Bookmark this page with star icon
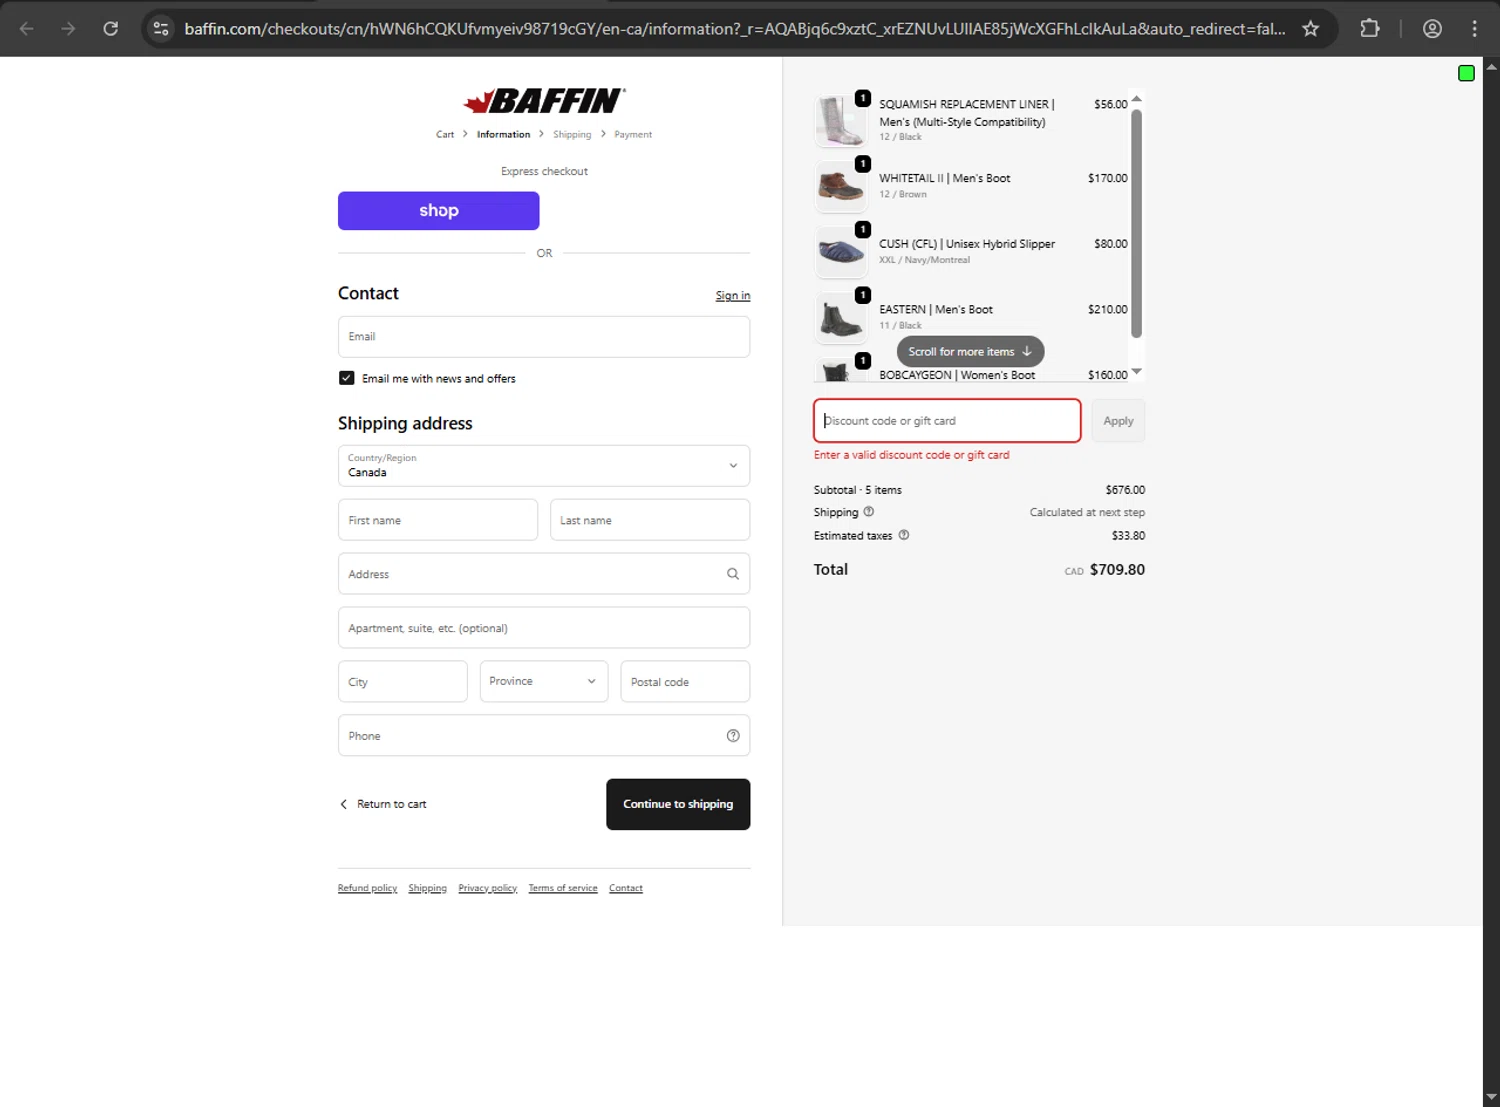The height and width of the screenshot is (1107, 1500). (x=1311, y=29)
